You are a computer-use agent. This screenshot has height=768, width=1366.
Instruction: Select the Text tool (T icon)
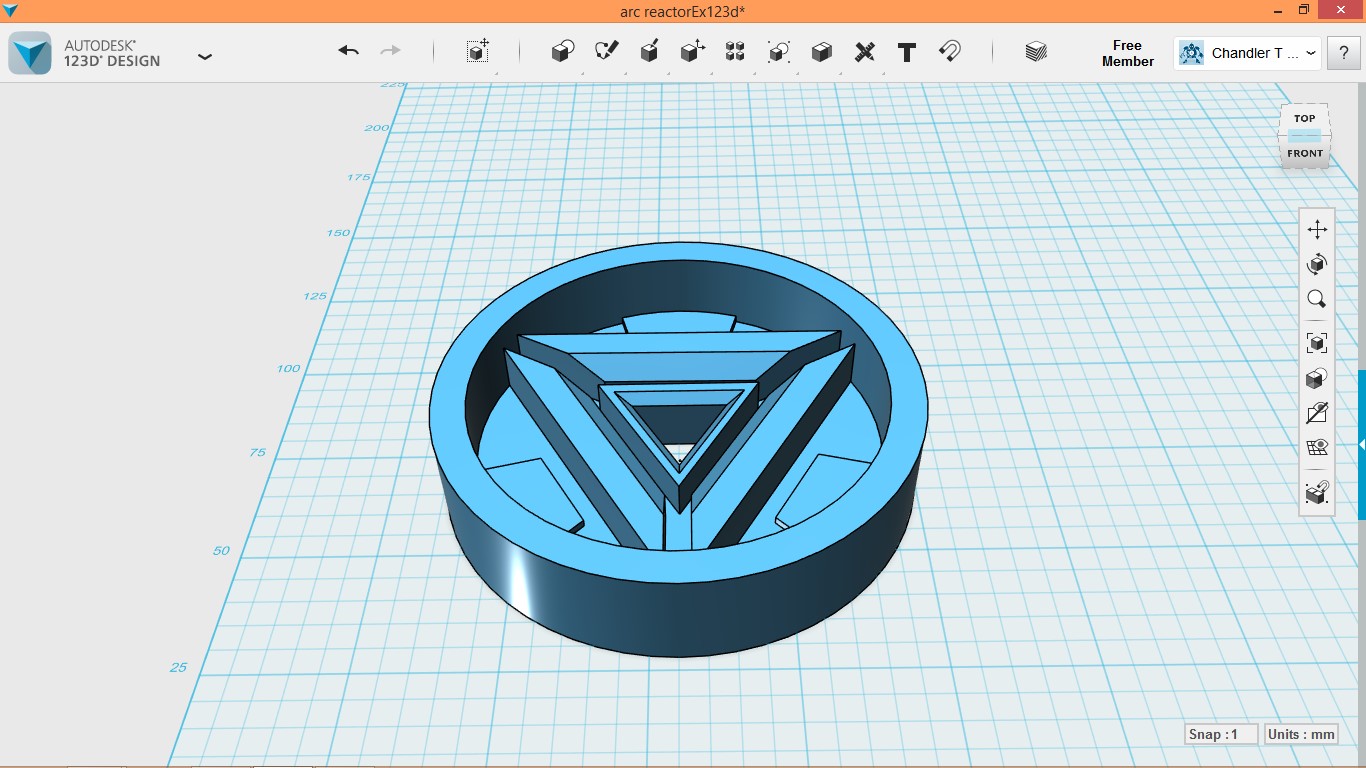907,52
